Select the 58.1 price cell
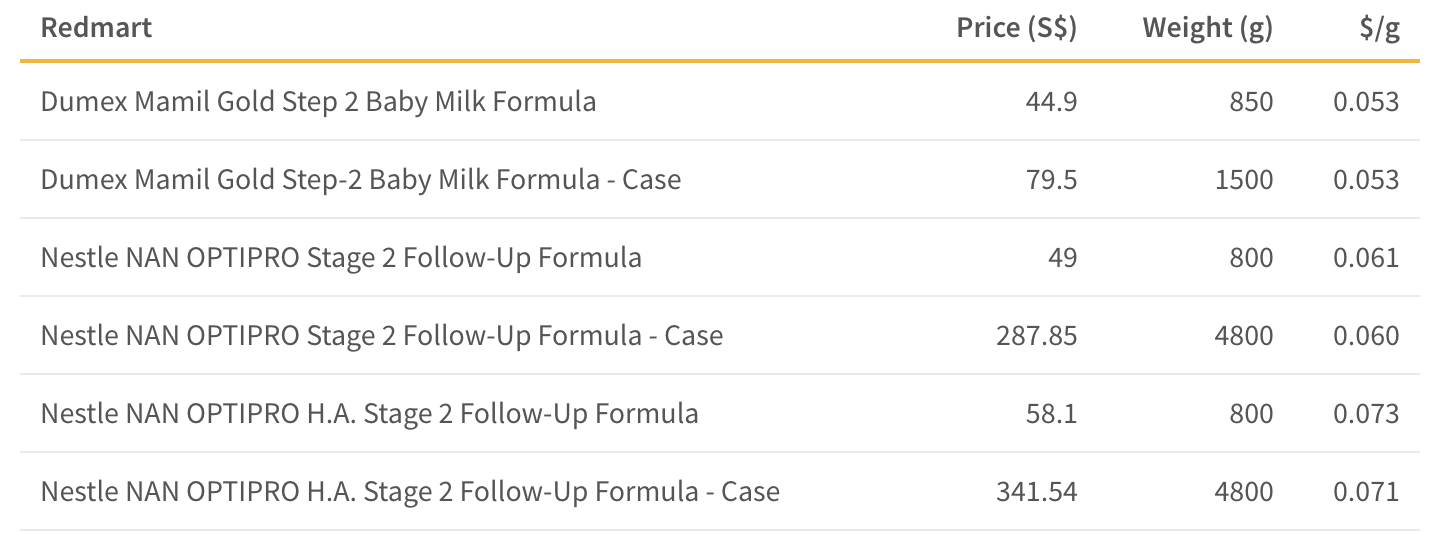Image resolution: width=1448 pixels, height=550 pixels. point(1051,414)
